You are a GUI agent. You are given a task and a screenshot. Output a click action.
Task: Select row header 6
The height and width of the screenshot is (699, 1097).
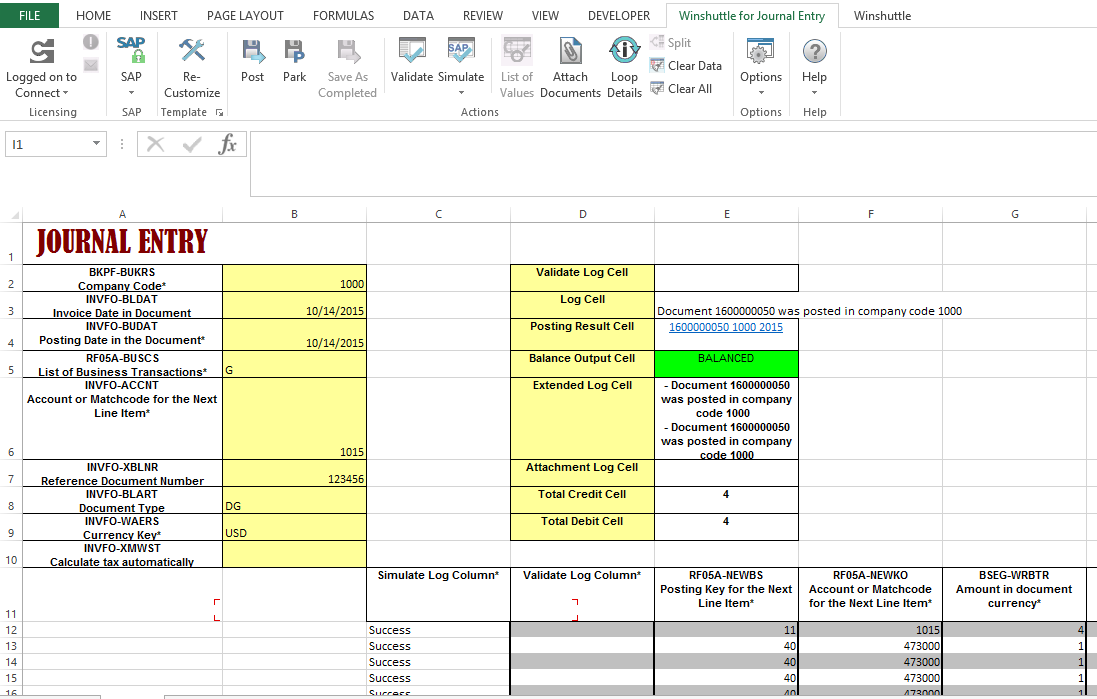10,418
